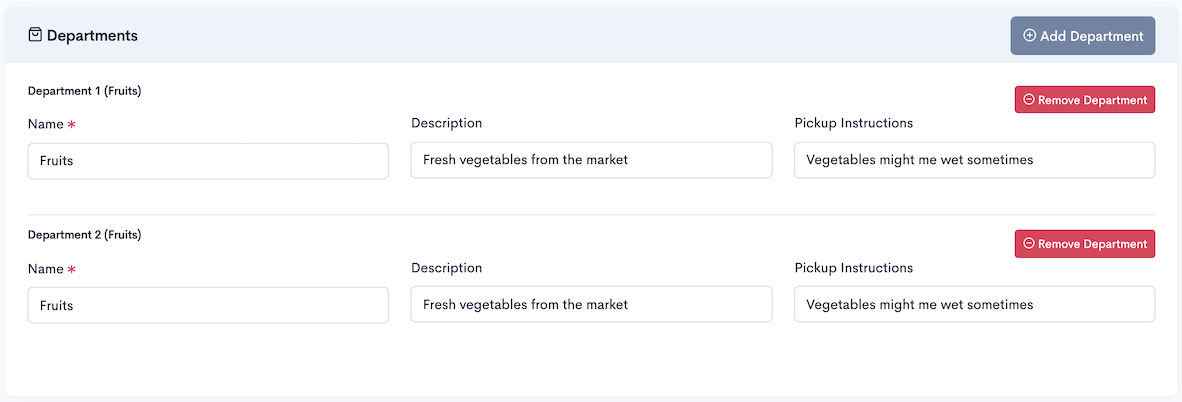Click the Department 1 (Fruits) heading

click(x=84, y=91)
